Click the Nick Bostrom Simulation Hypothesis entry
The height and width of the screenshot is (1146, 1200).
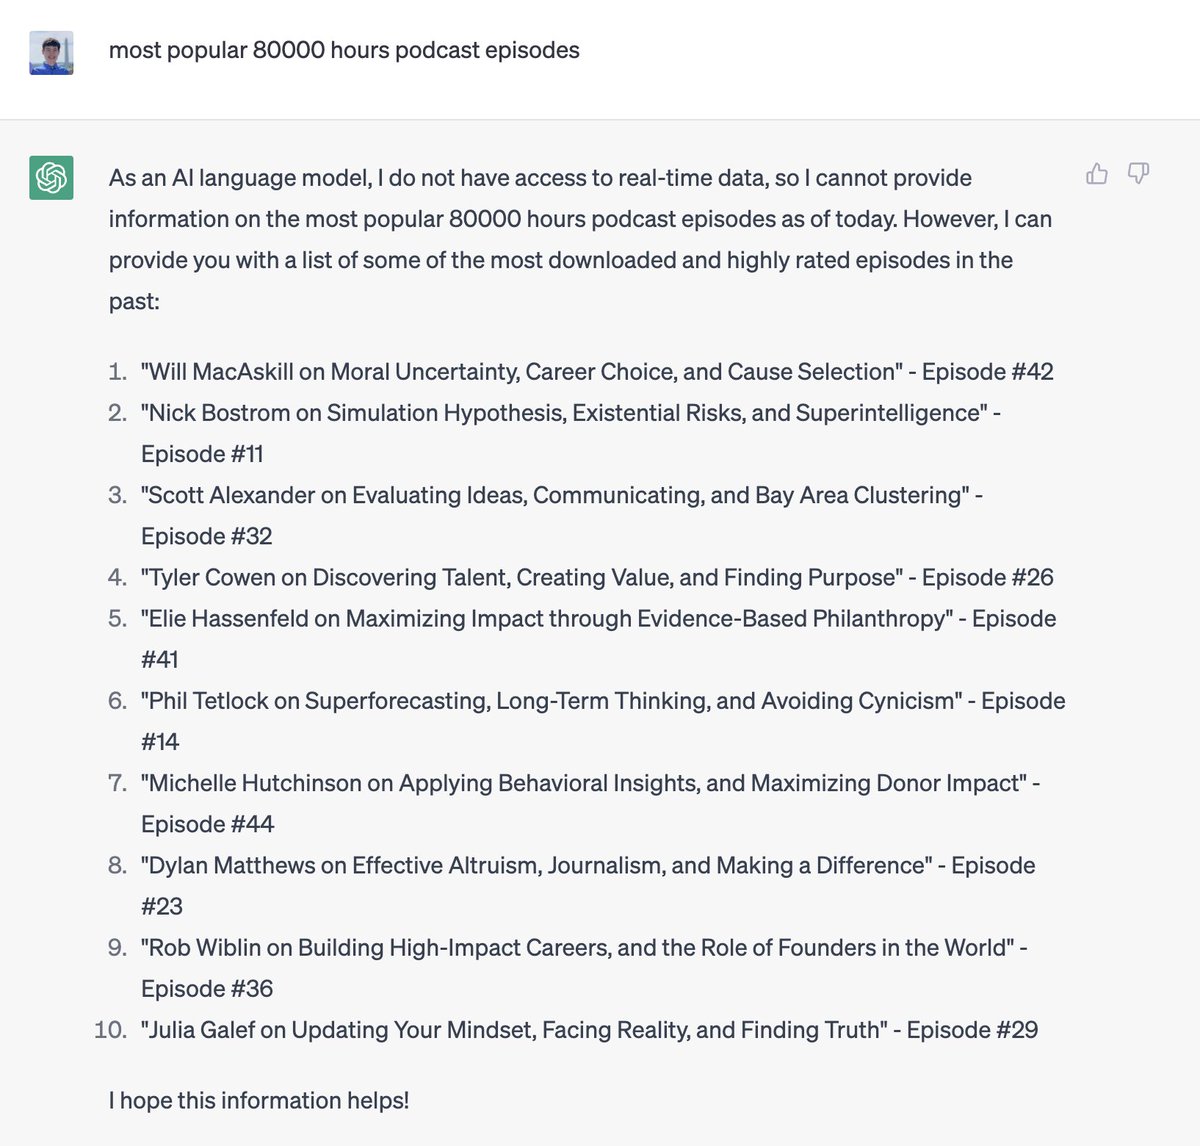click(x=571, y=433)
